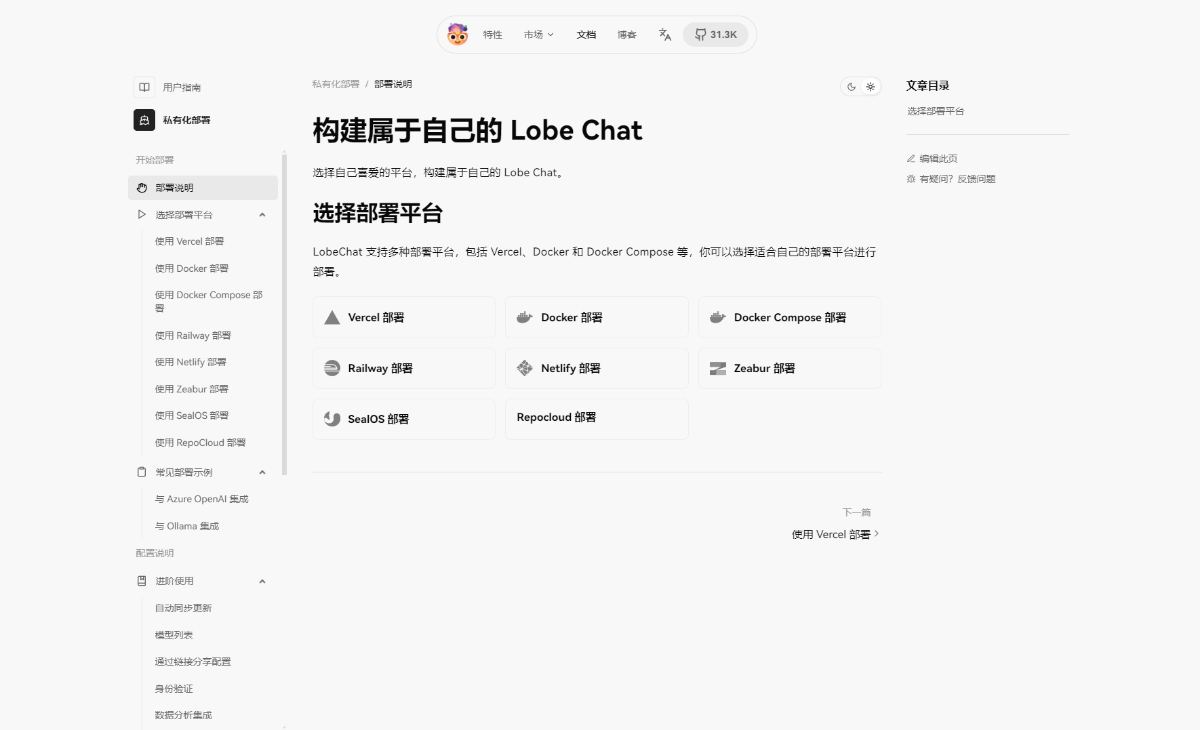1200x730 pixels.
Task: Expand the 市场 dropdown in the navbar
Action: [x=537, y=33]
